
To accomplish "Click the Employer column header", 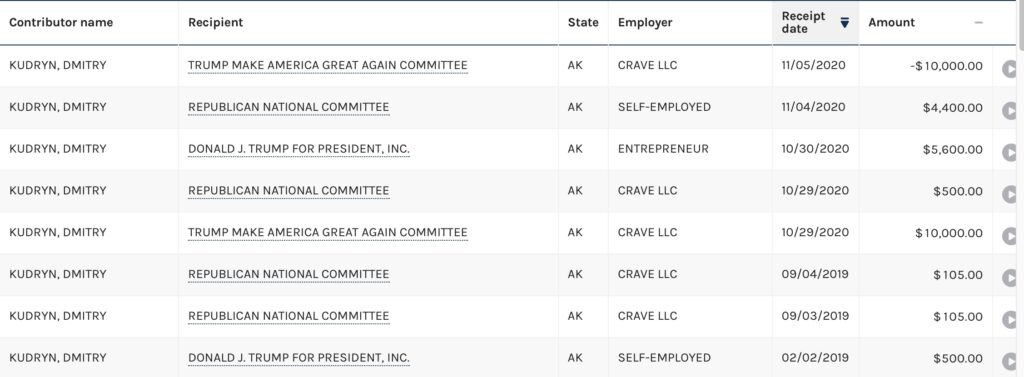I will pos(645,22).
